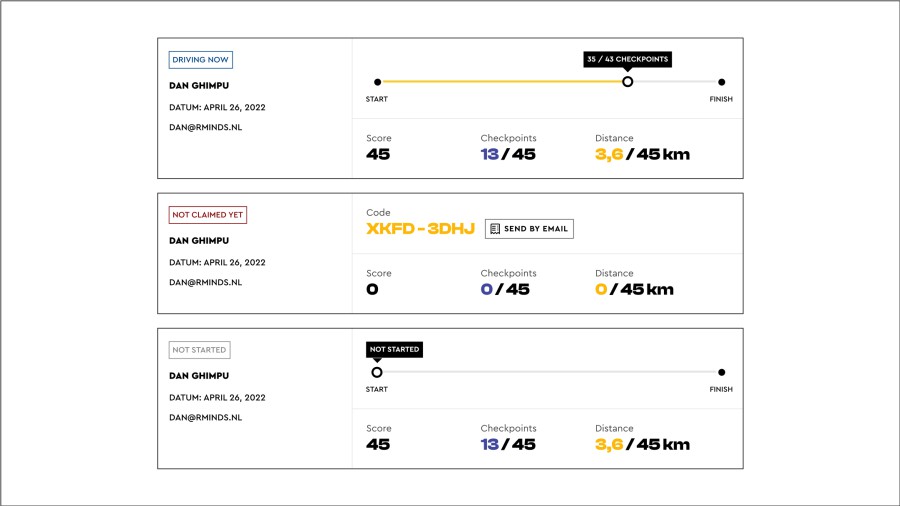Click the name DAN GHIMPU in the Not Claimed Yet card
Image resolution: width=900 pixels, height=506 pixels.
(199, 241)
